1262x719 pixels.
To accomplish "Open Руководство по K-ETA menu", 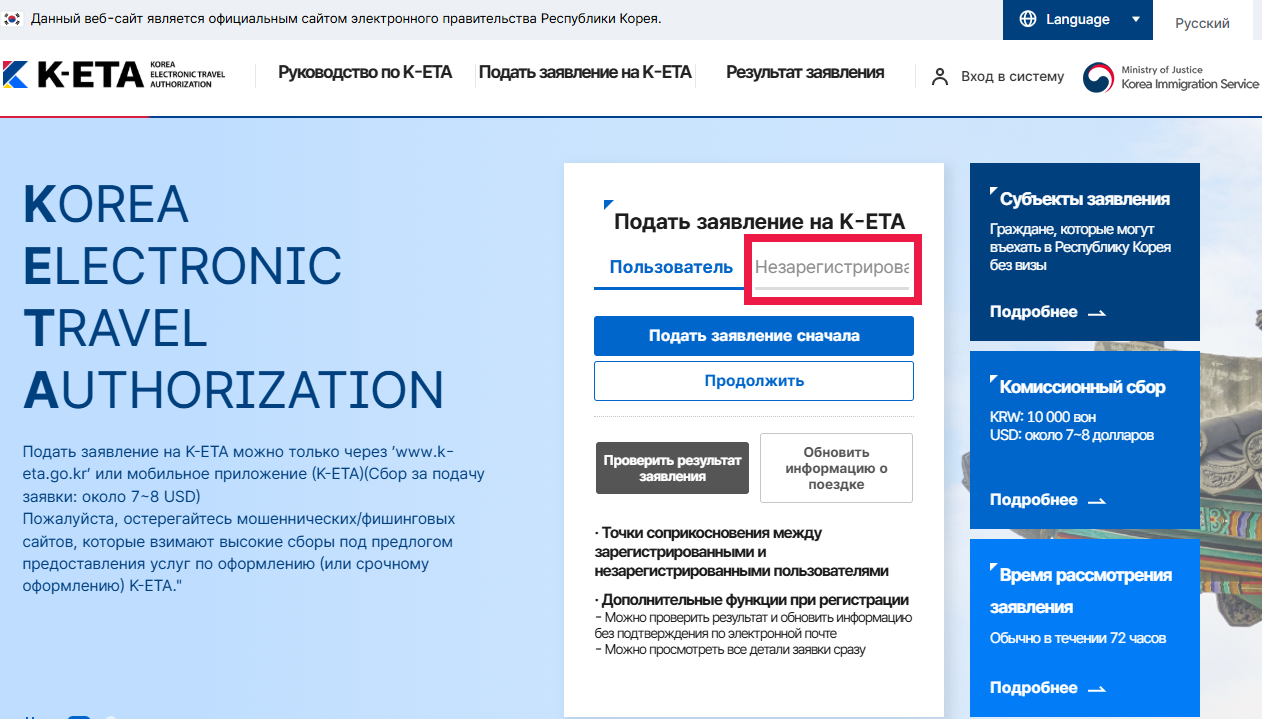I will click(x=365, y=72).
